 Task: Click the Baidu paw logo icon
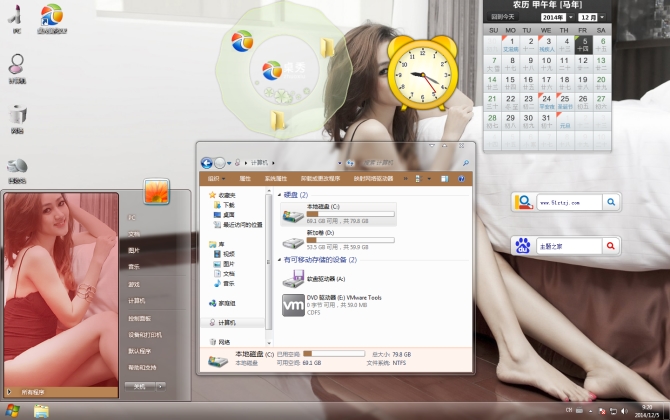pos(523,246)
